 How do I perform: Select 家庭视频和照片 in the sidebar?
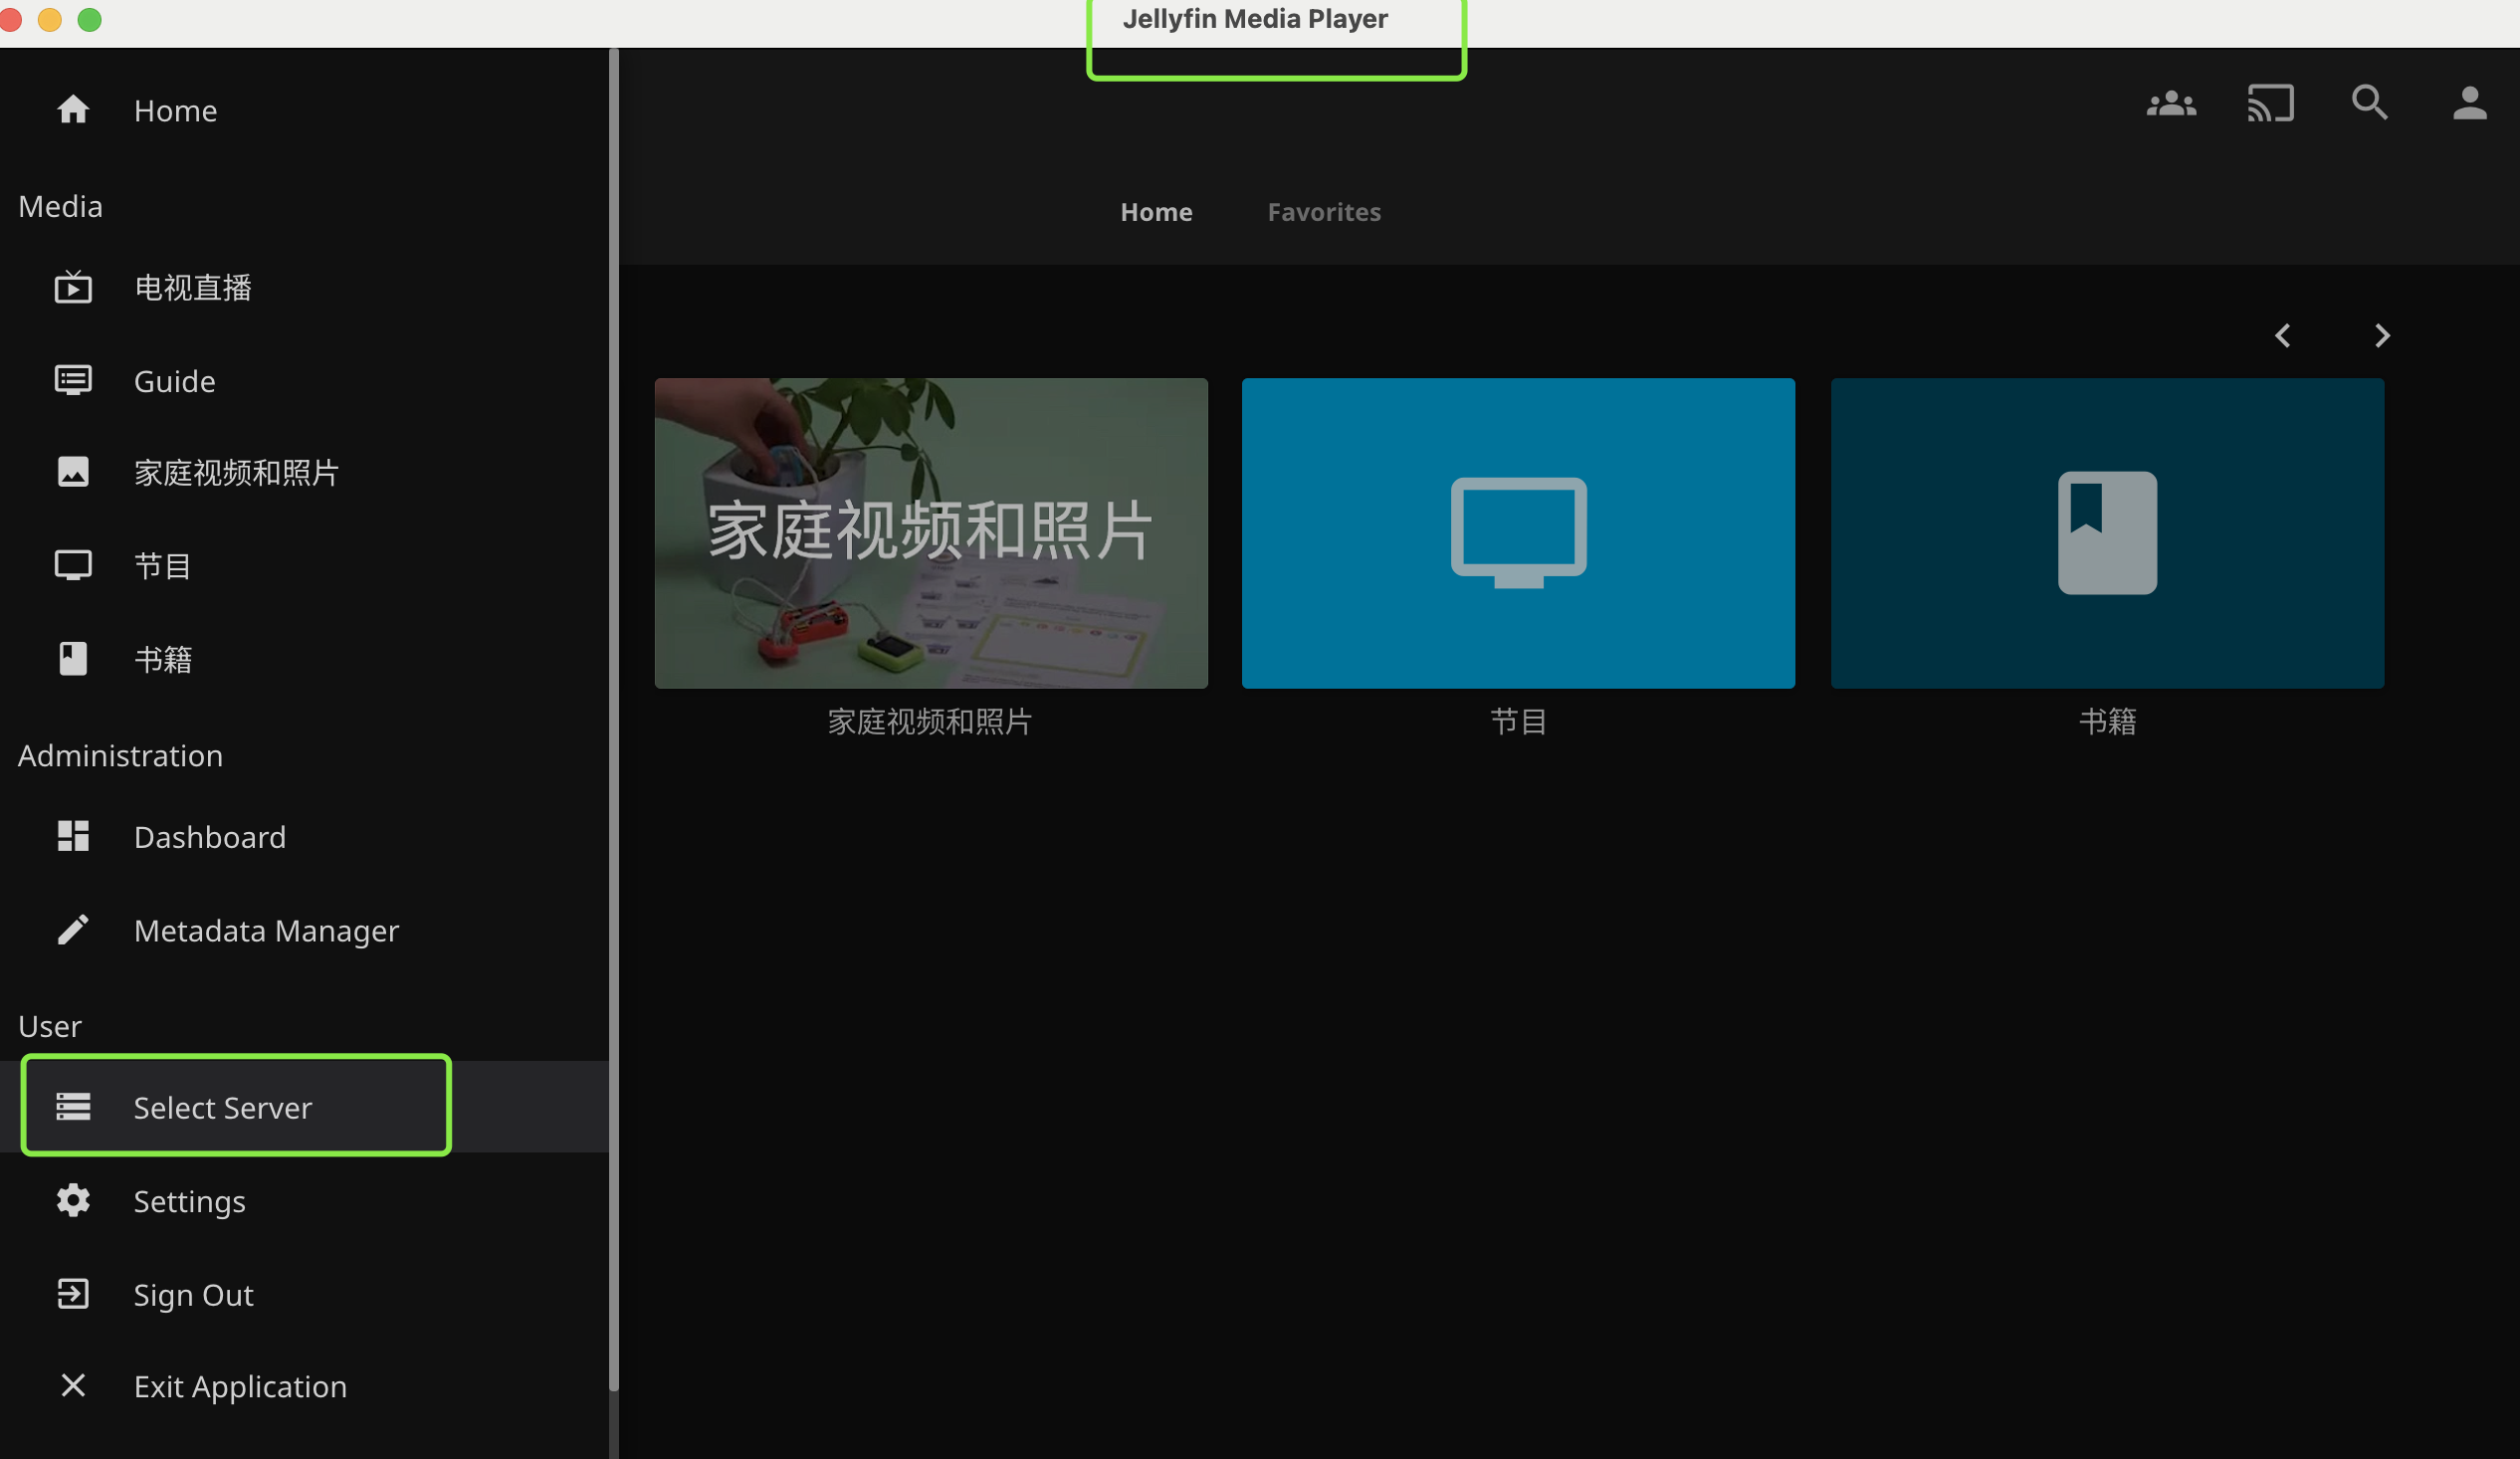(236, 472)
